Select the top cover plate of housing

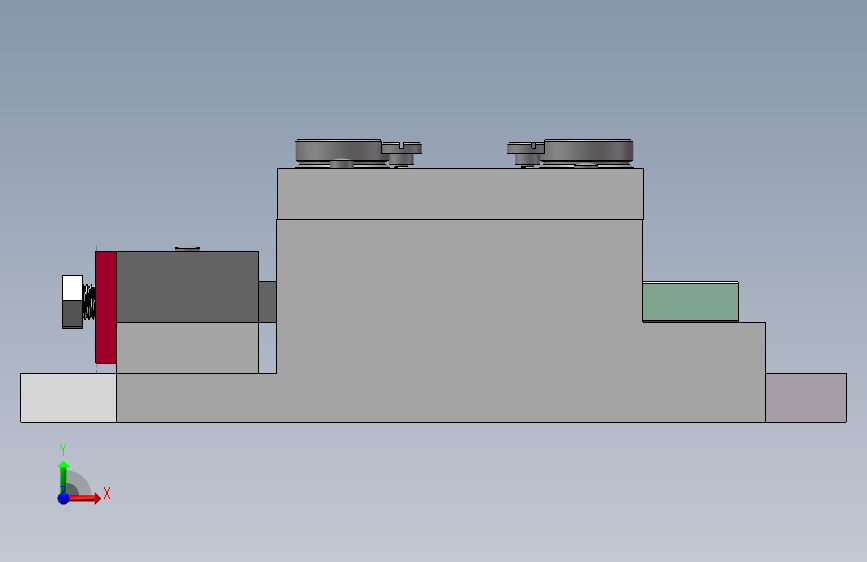[460, 194]
